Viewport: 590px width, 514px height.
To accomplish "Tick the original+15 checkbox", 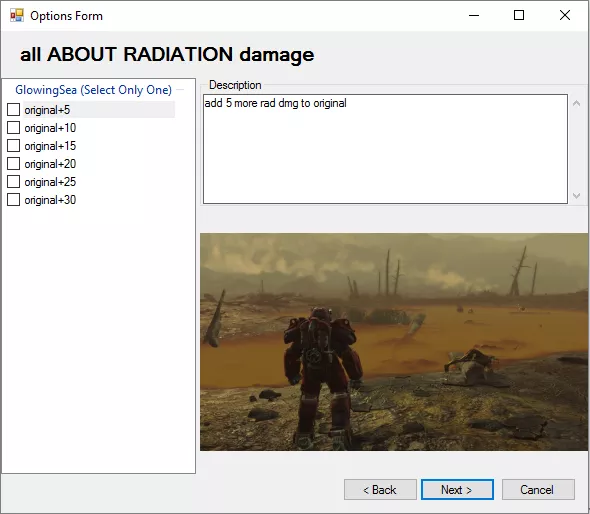I will click(x=14, y=146).
